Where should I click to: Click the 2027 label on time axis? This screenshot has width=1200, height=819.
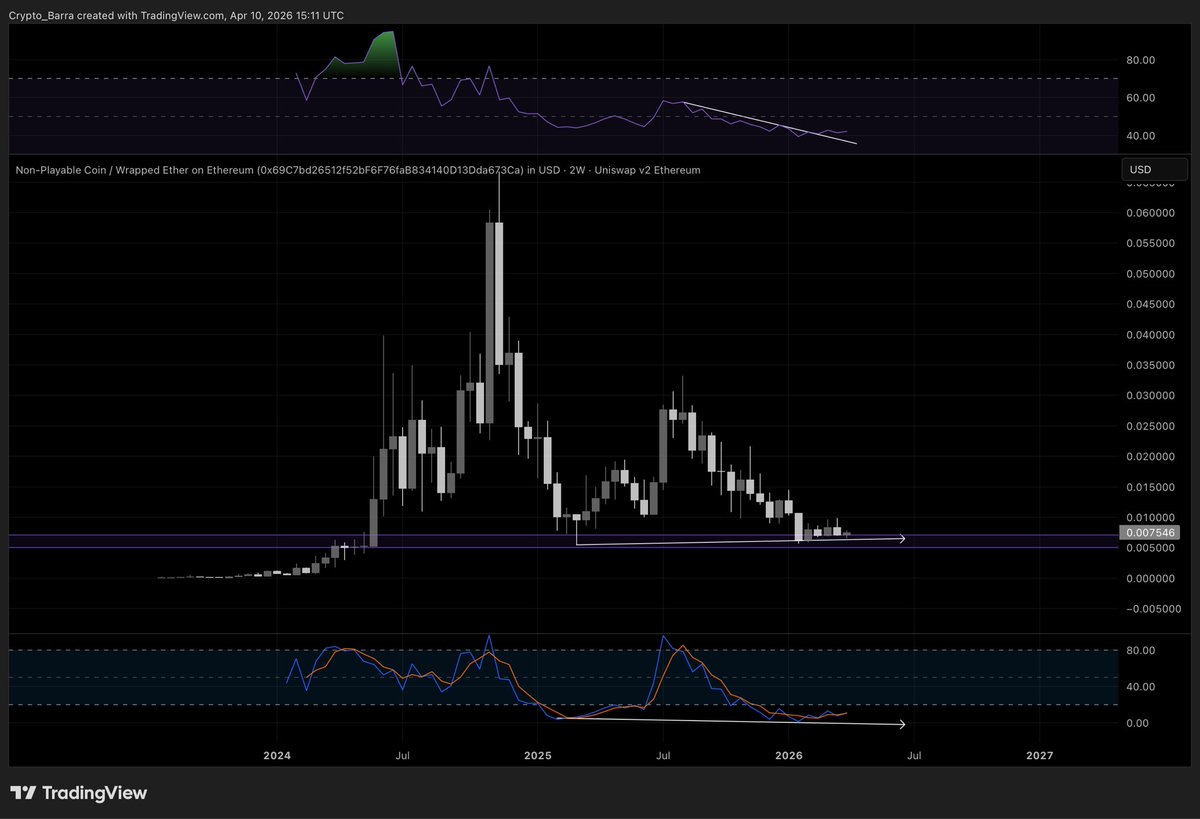[x=1040, y=755]
